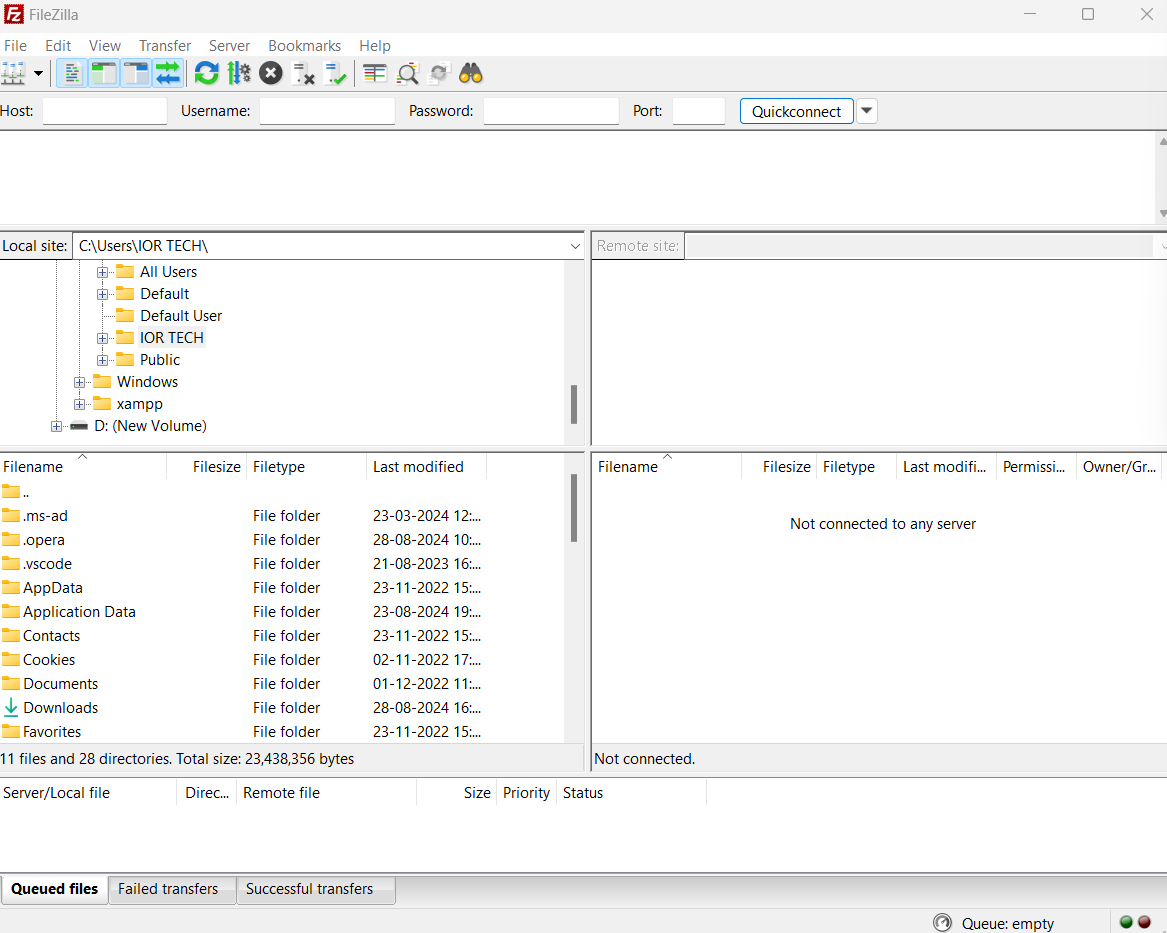The image size is (1167, 933).
Task: Sort local files by Last modified
Action: pos(426,466)
